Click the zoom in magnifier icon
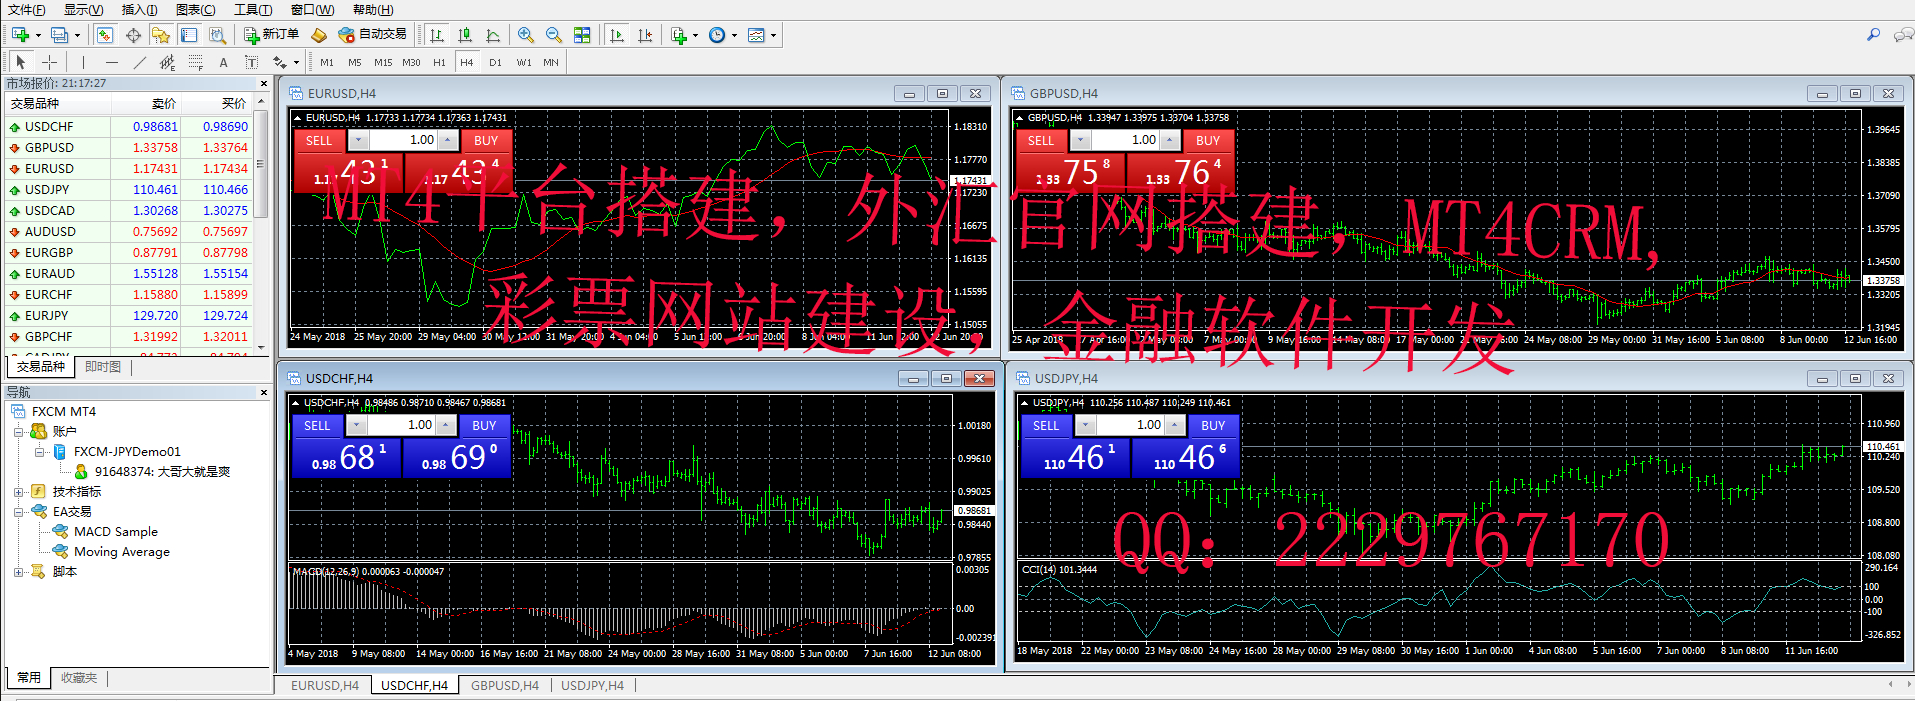1915x701 pixels. click(526, 35)
